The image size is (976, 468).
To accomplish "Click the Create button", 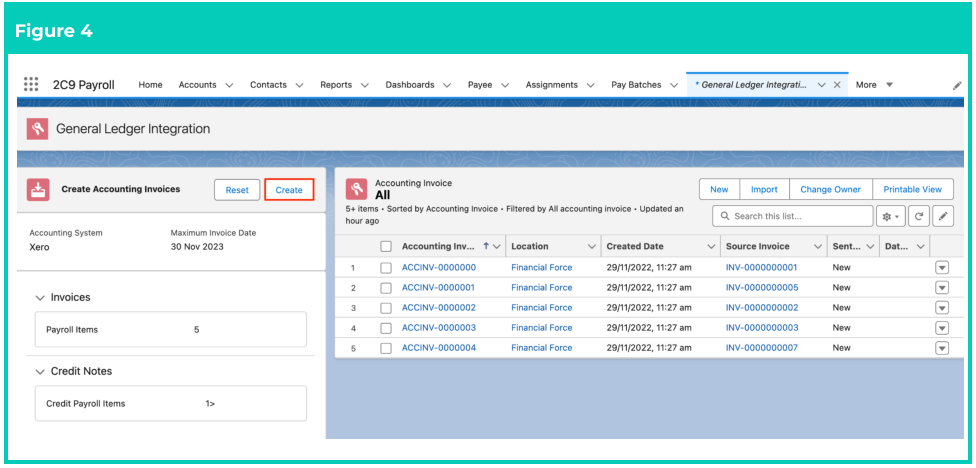I will click(x=289, y=190).
